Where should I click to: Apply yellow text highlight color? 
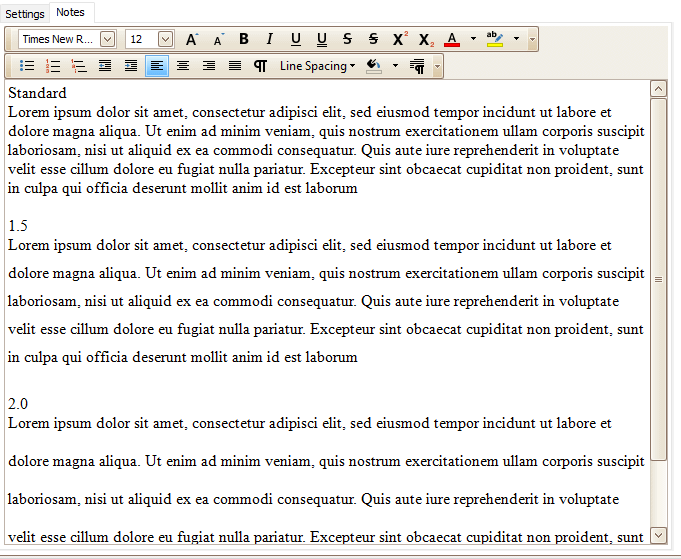495,40
